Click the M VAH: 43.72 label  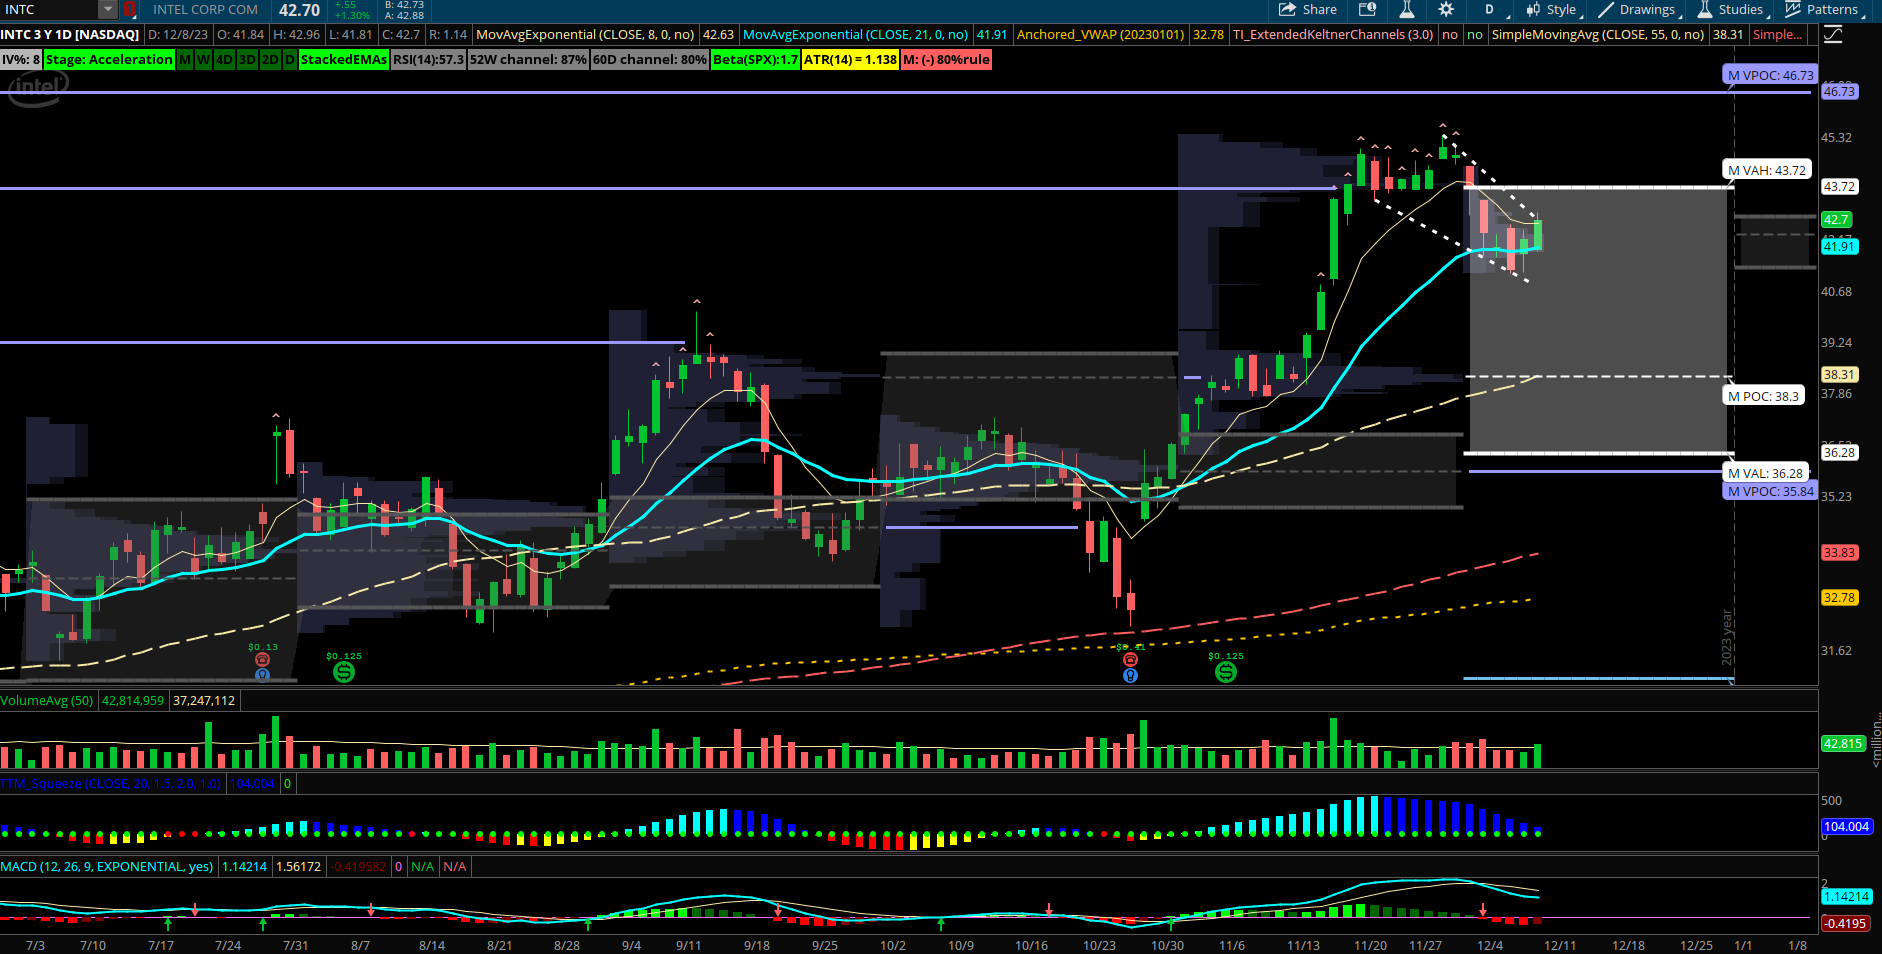(1767, 170)
